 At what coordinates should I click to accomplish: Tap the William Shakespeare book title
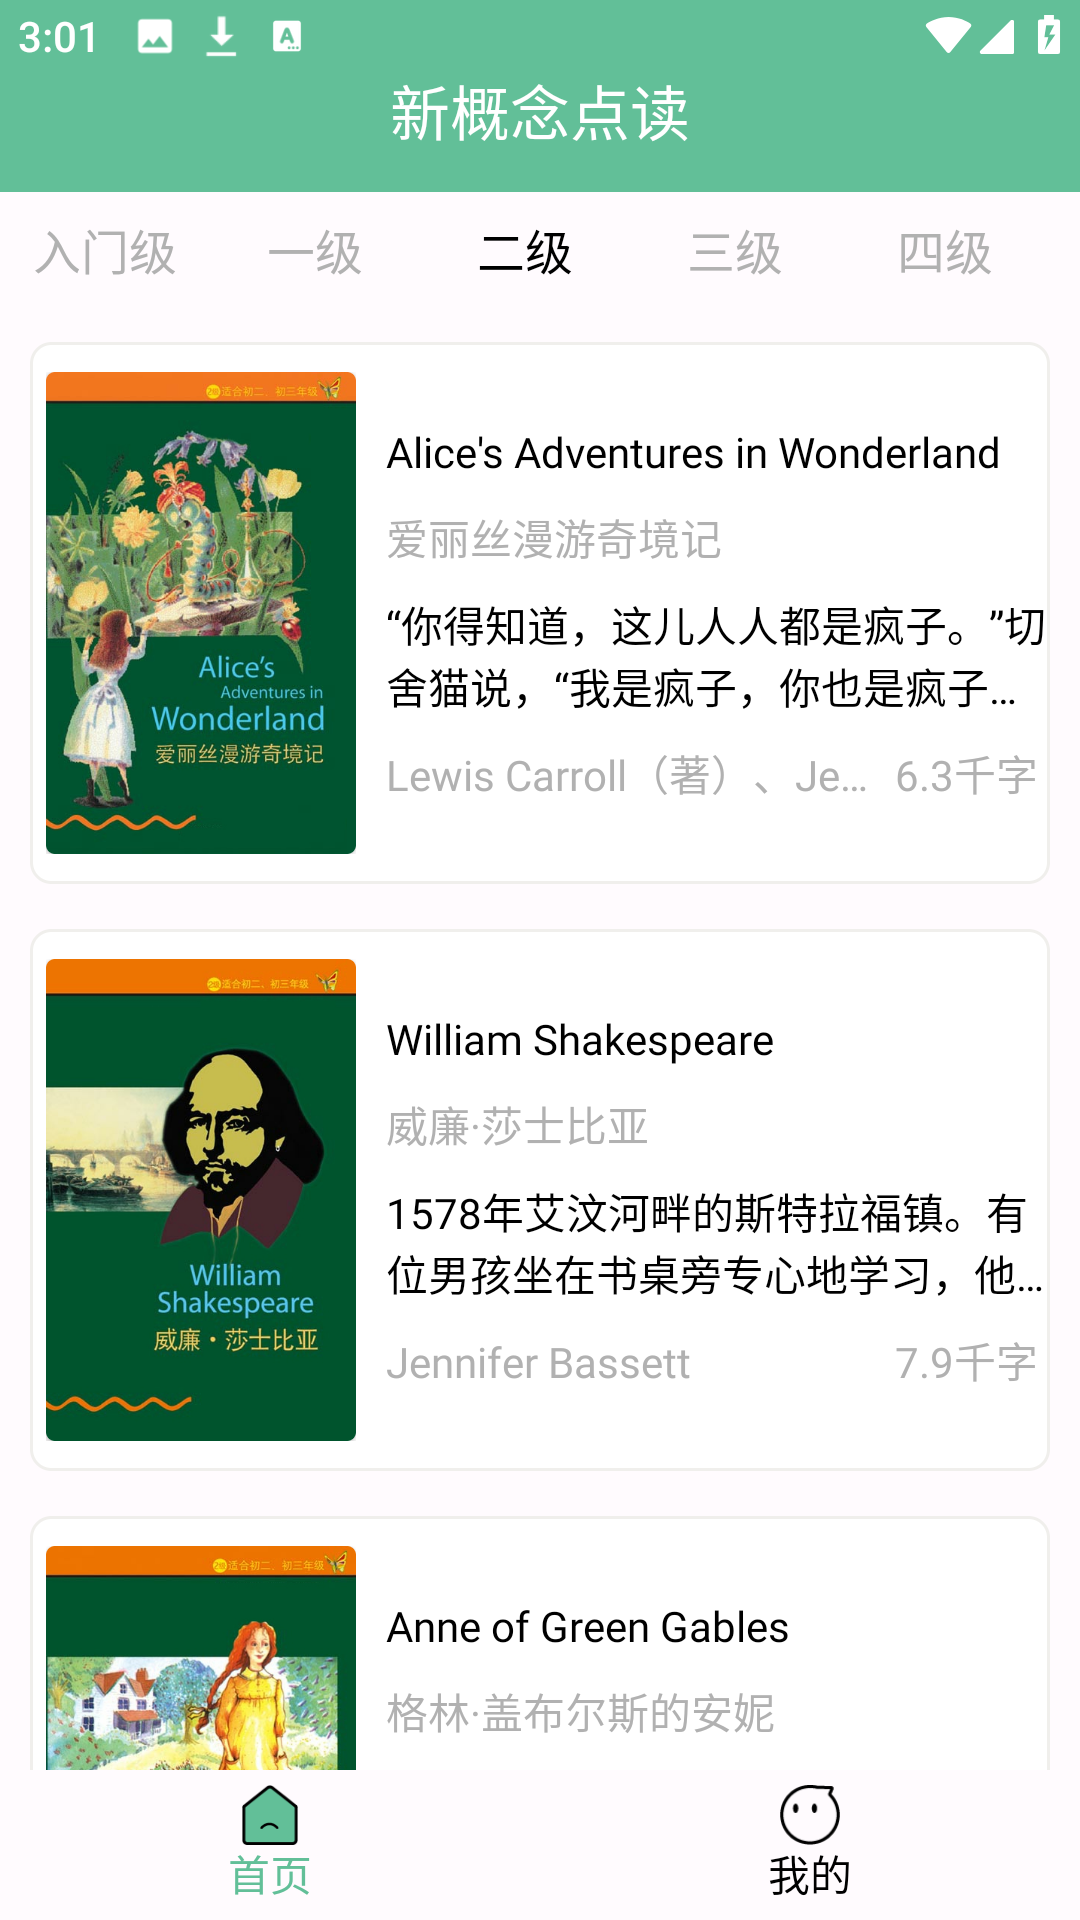pyautogui.click(x=580, y=1041)
